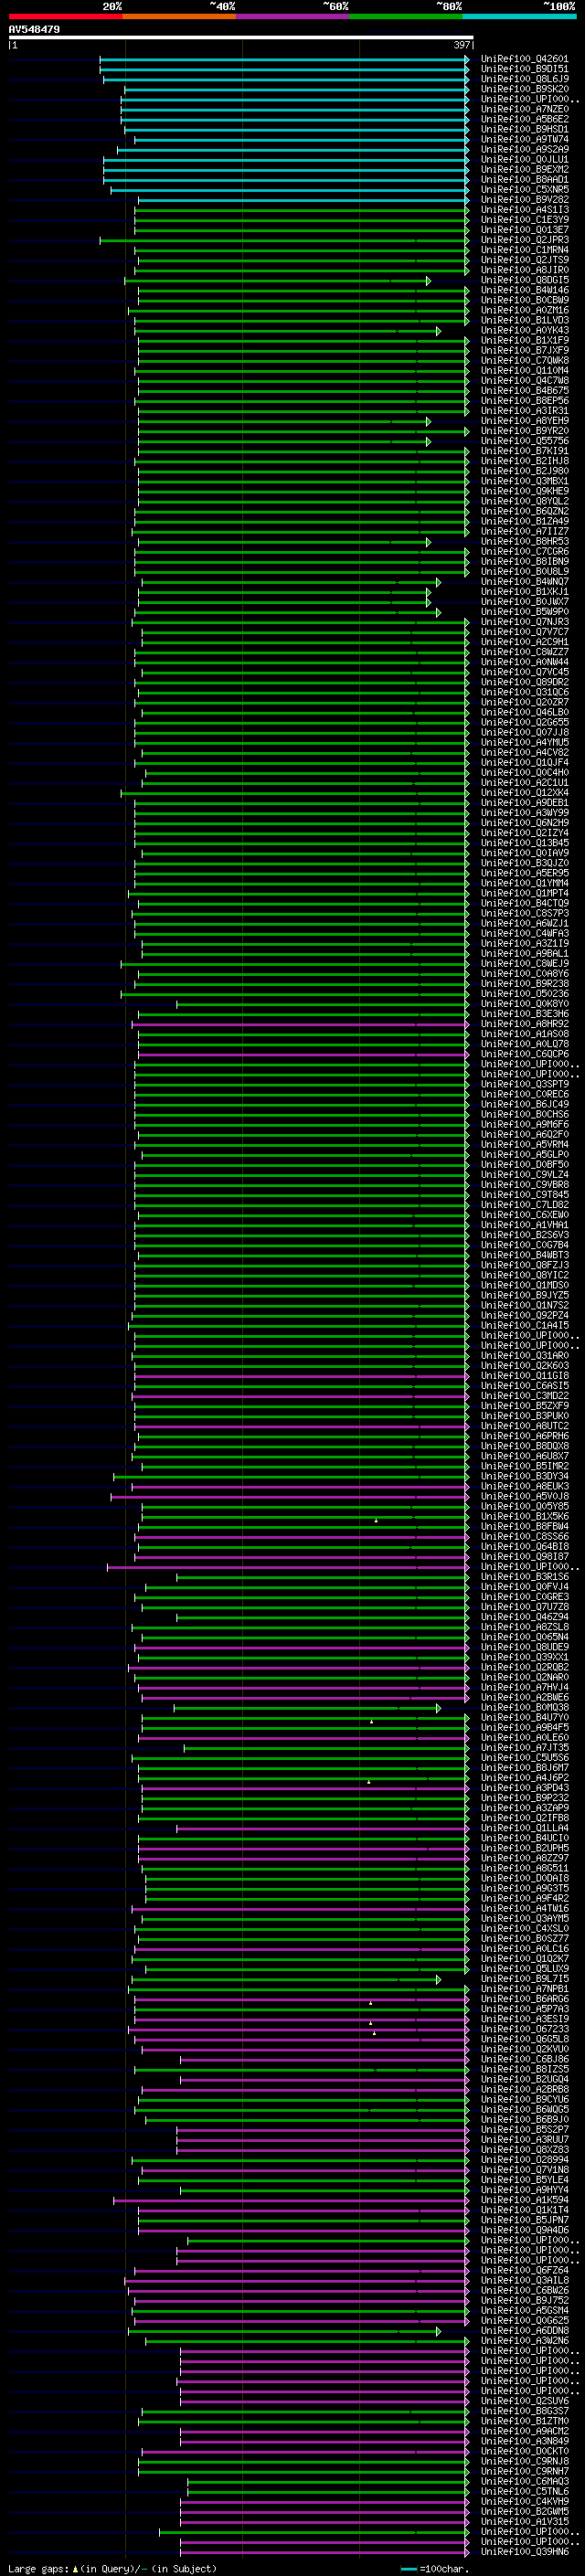Select hit label UniRef100_A2BWE6
This screenshot has height=2576, width=585.
525,1697
